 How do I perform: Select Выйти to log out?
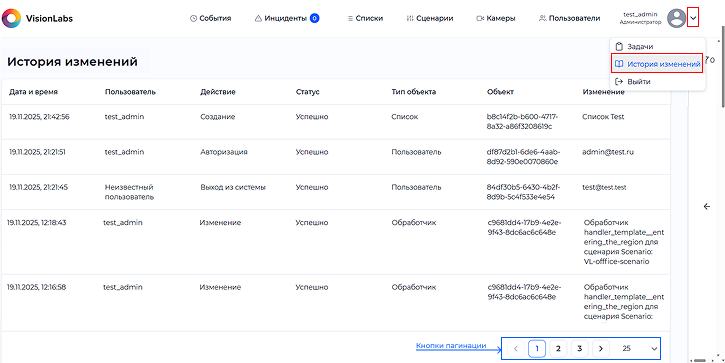(x=639, y=81)
